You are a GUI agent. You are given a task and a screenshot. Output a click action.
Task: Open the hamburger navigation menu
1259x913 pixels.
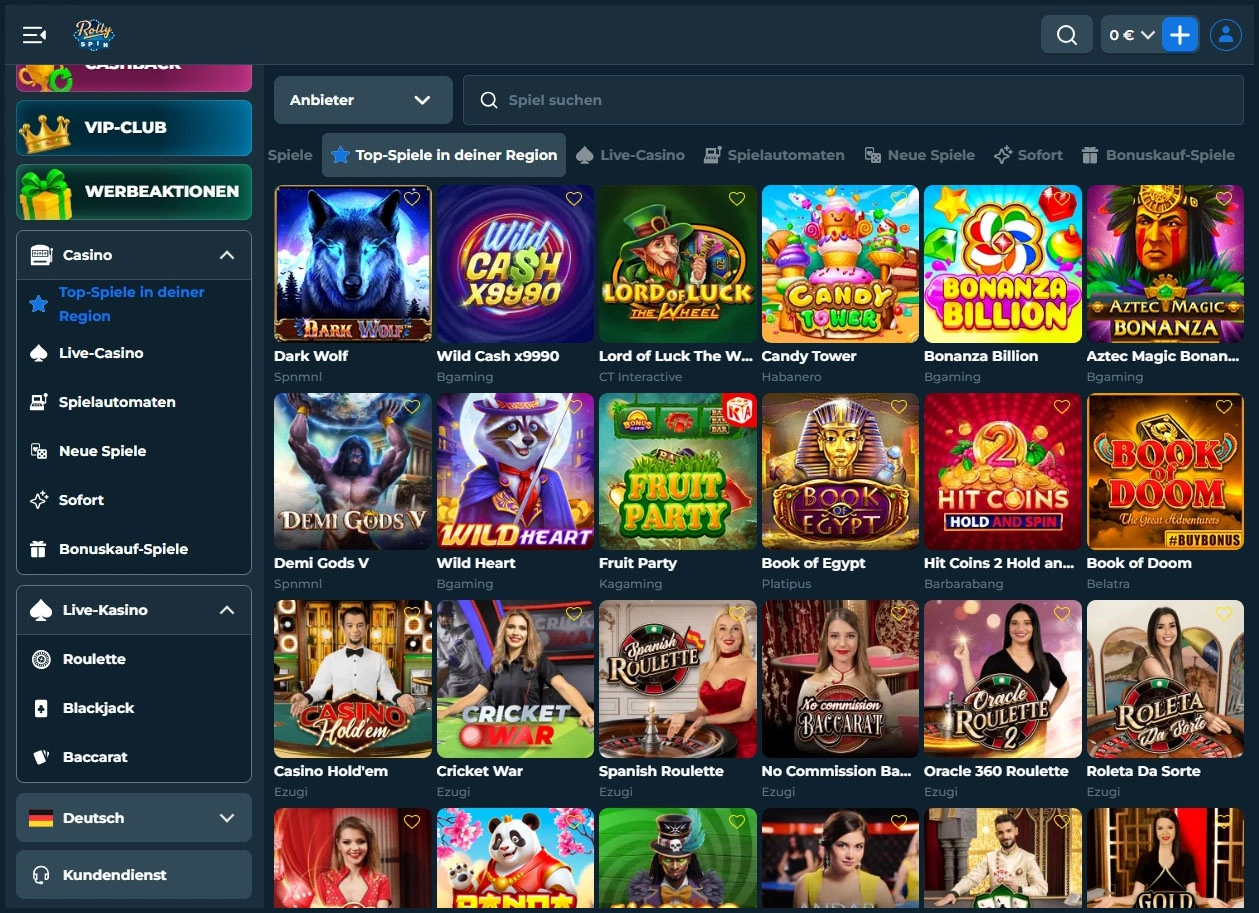(x=33, y=34)
